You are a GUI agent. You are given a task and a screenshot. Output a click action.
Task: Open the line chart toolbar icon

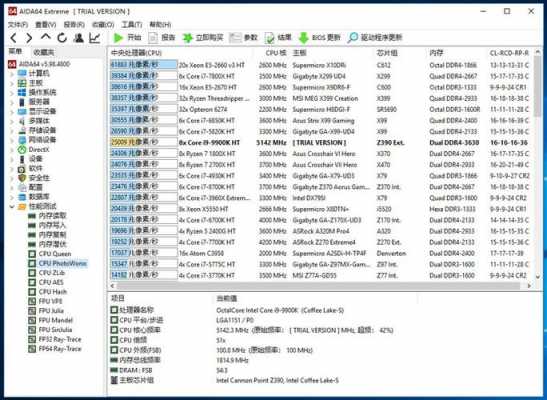pyautogui.click(x=95, y=38)
